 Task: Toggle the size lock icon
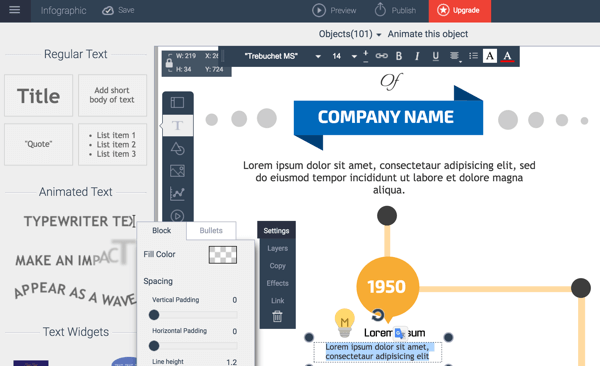(169, 62)
